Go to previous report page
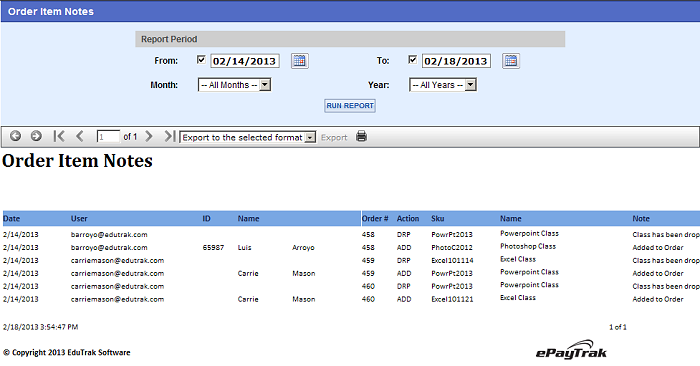This screenshot has width=700, height=366. (x=80, y=136)
